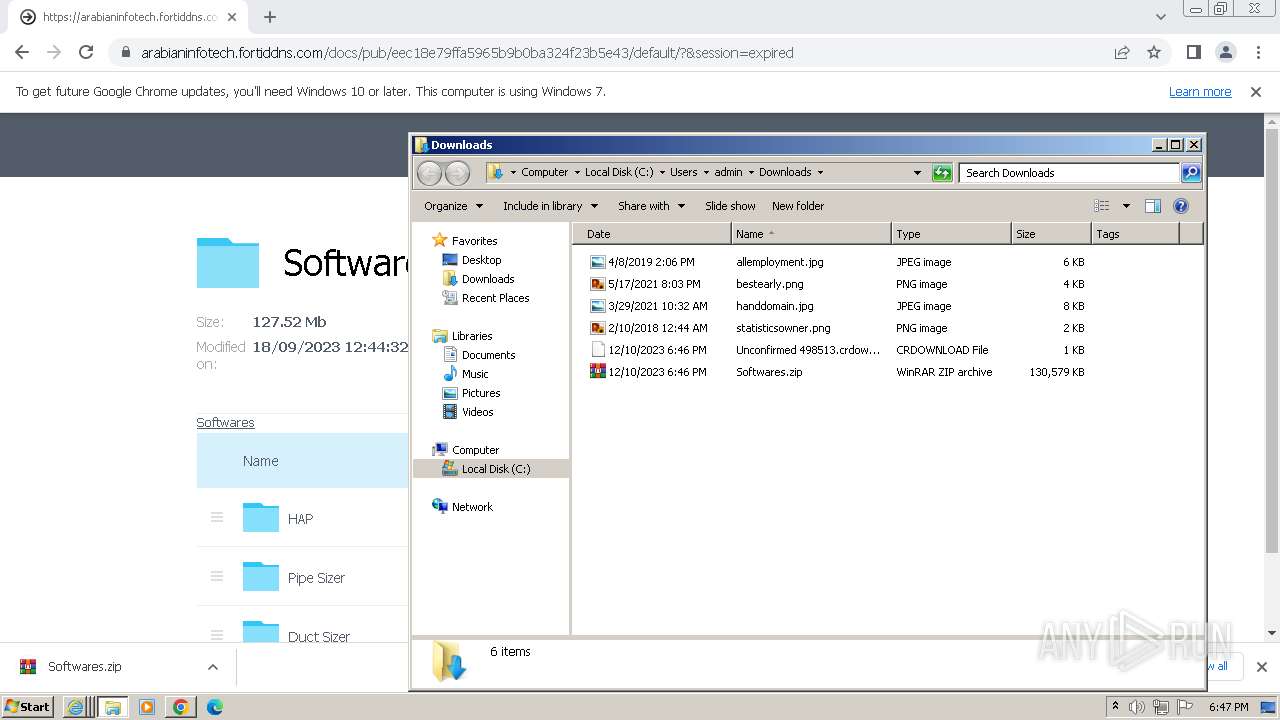Click the share page icon in address bar
Screen dimensions: 1280x720
(x=1122, y=53)
